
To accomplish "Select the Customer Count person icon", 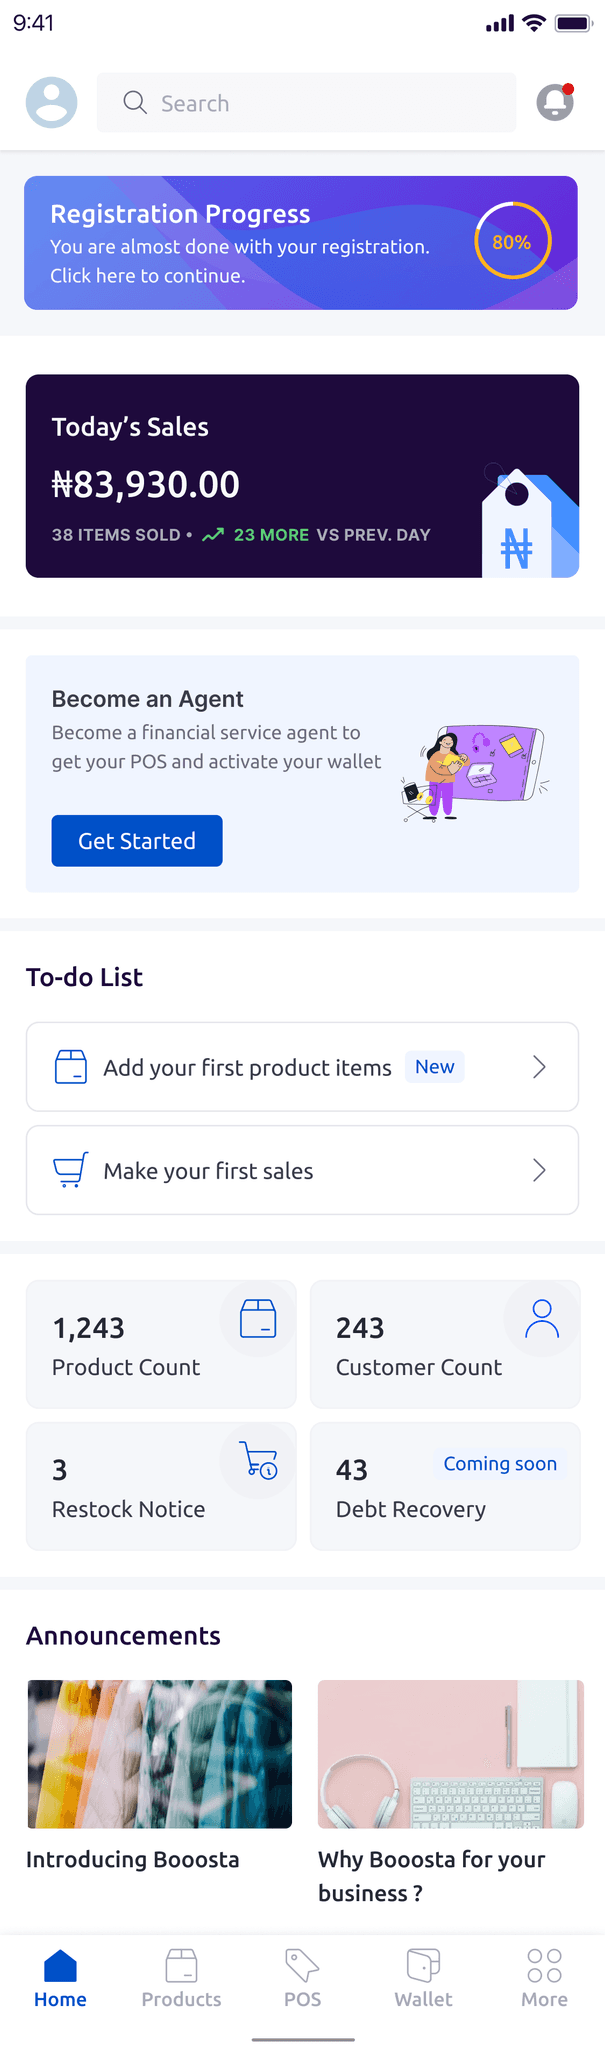I will click(540, 1319).
